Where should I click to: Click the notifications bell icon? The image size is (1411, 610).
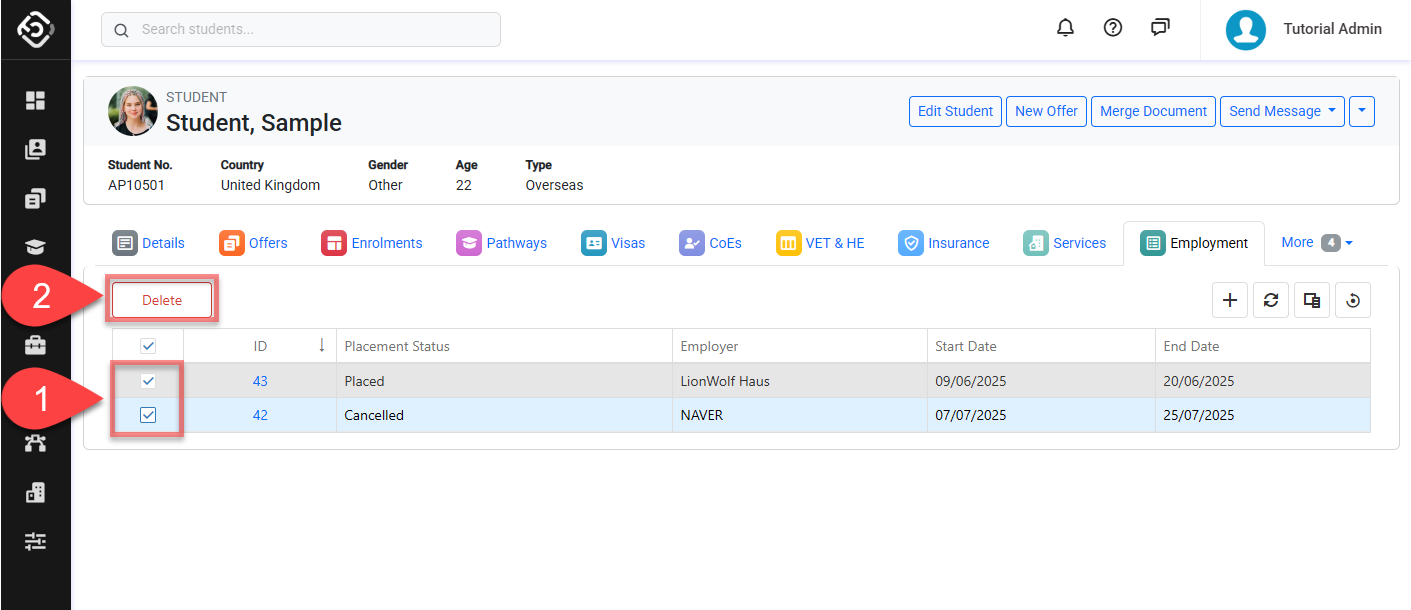tap(1065, 28)
